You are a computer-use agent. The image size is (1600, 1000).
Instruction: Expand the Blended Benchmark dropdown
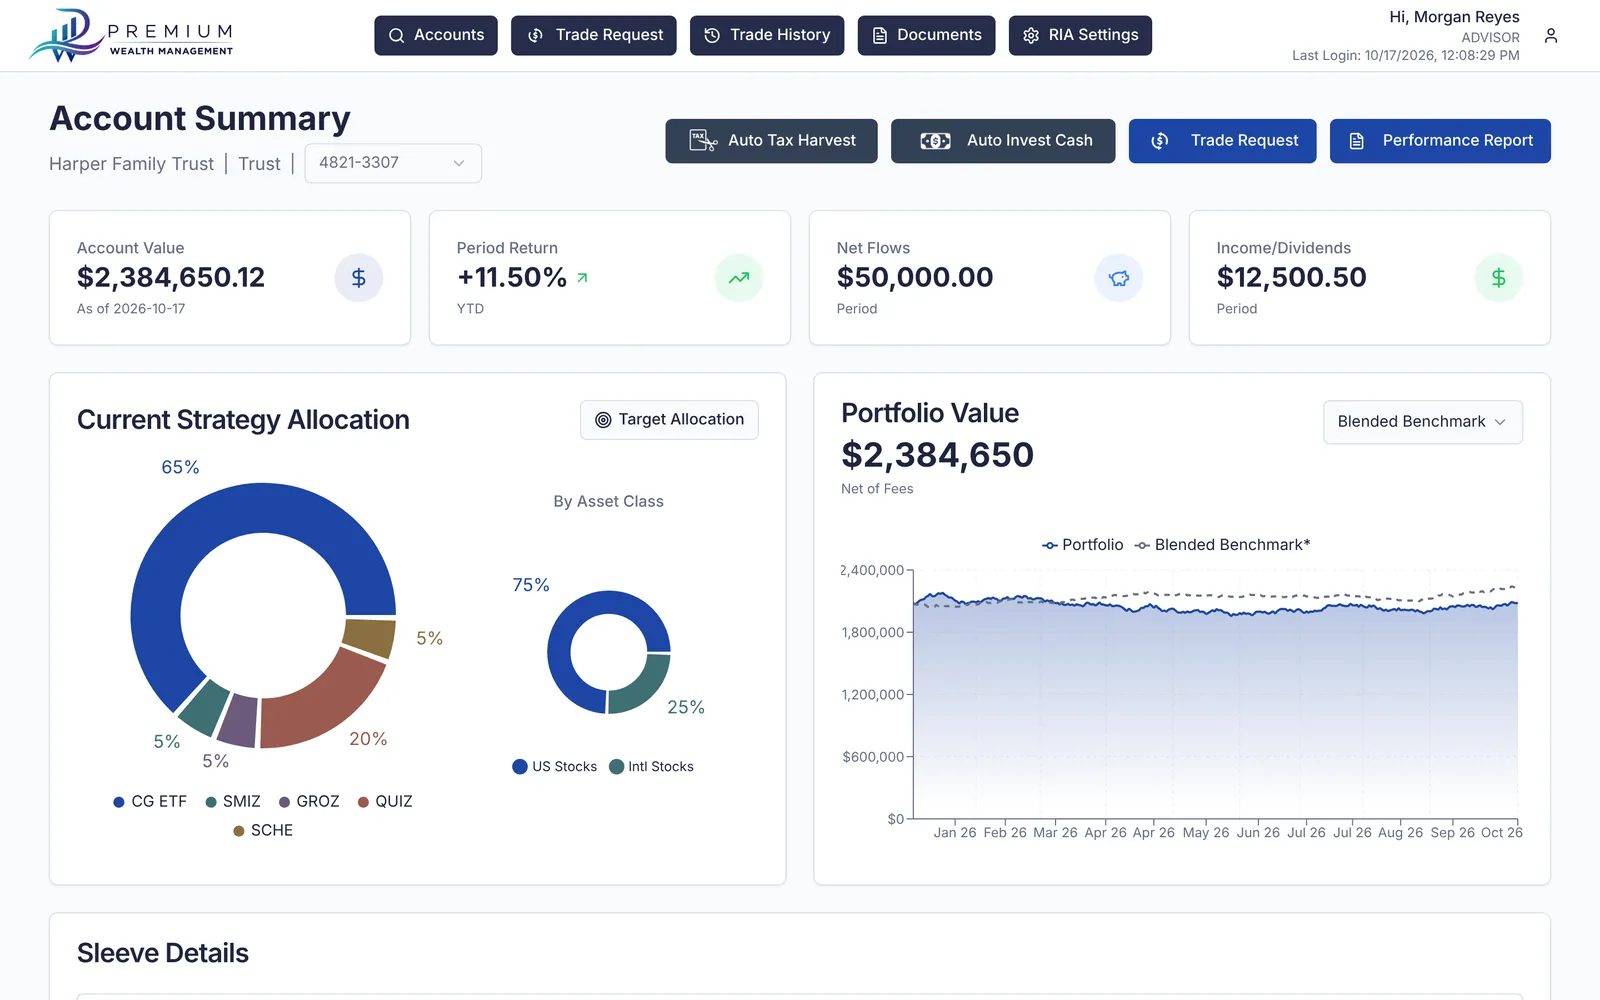coord(1423,422)
